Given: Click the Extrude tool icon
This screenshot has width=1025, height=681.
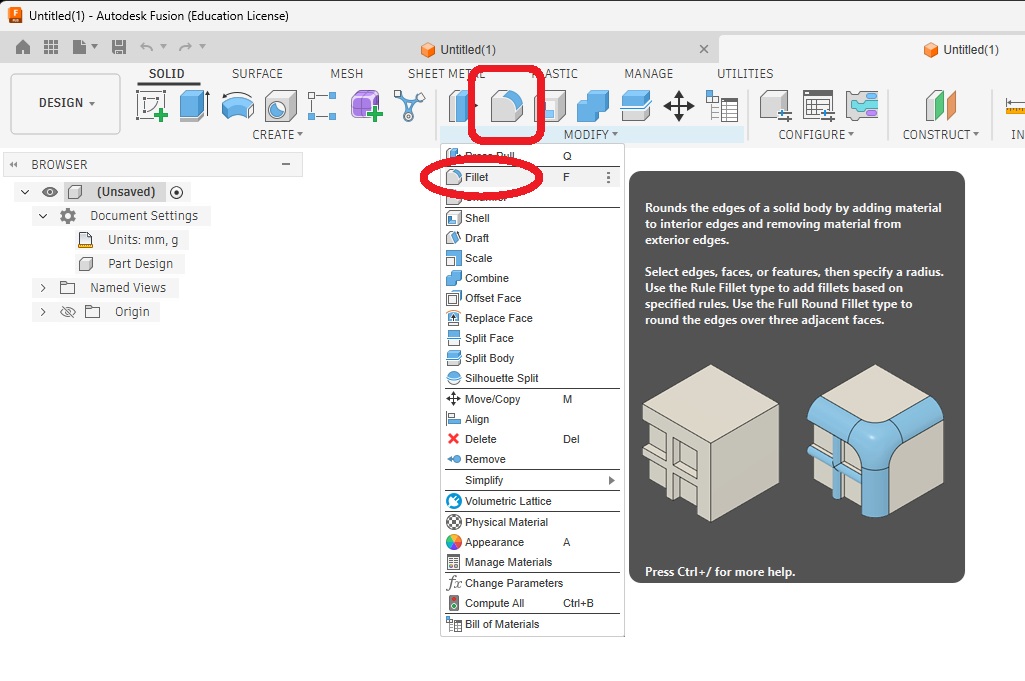Looking at the screenshot, I should click(x=194, y=106).
